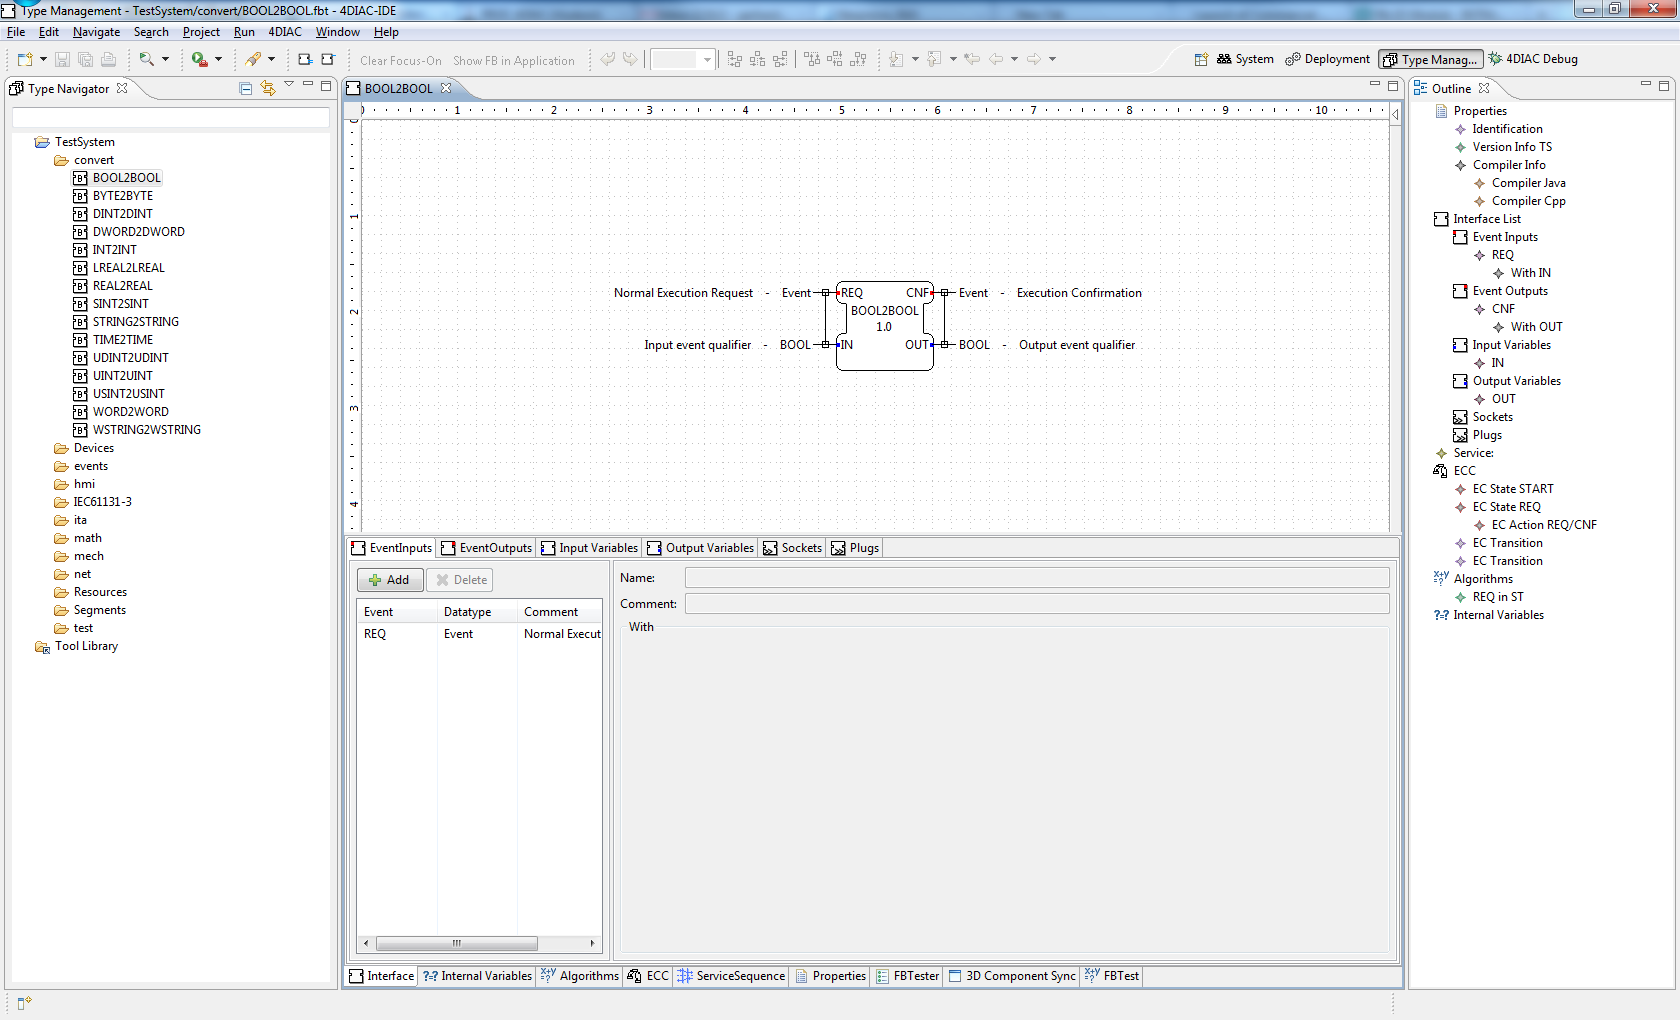The width and height of the screenshot is (1680, 1020).
Task: Click the Name input field
Action: (x=1037, y=578)
